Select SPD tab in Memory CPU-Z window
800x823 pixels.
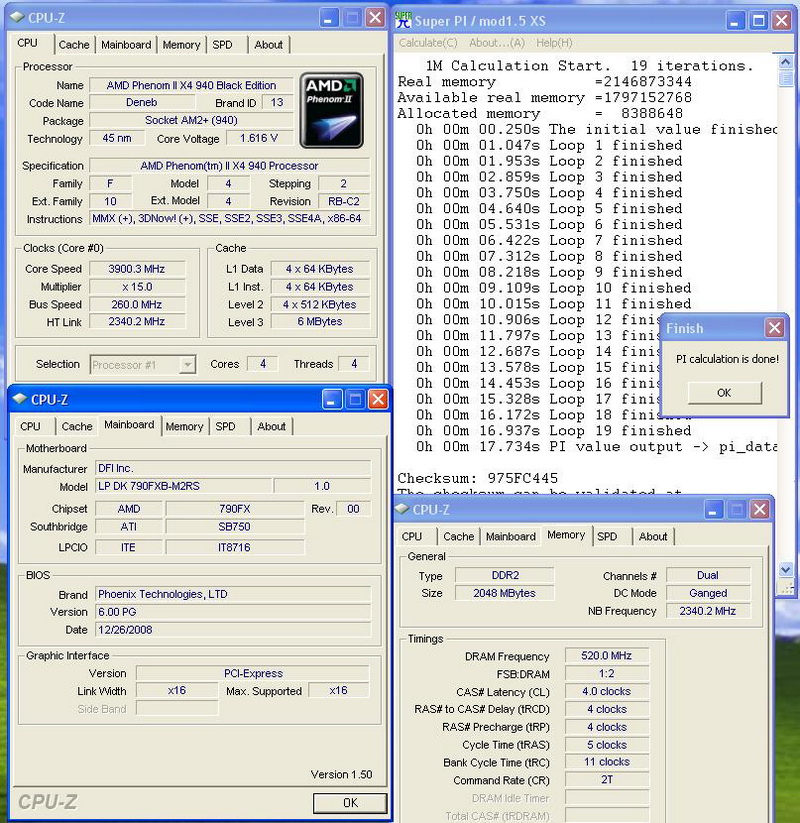coord(607,537)
